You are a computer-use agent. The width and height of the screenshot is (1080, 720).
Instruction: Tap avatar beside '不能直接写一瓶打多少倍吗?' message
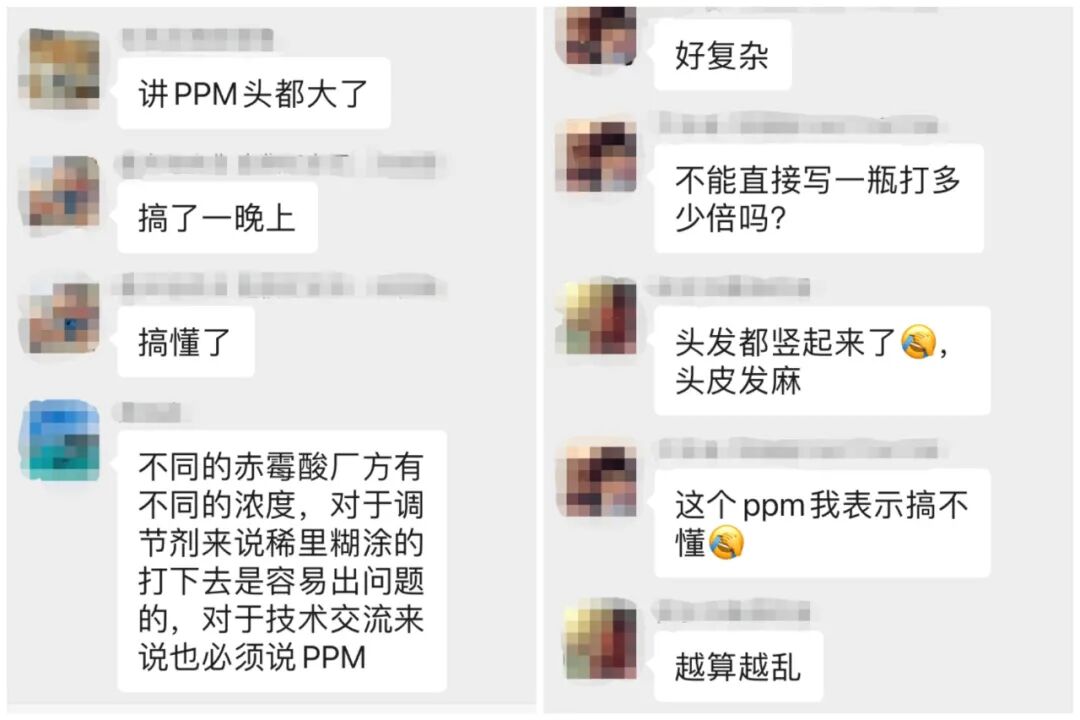597,156
